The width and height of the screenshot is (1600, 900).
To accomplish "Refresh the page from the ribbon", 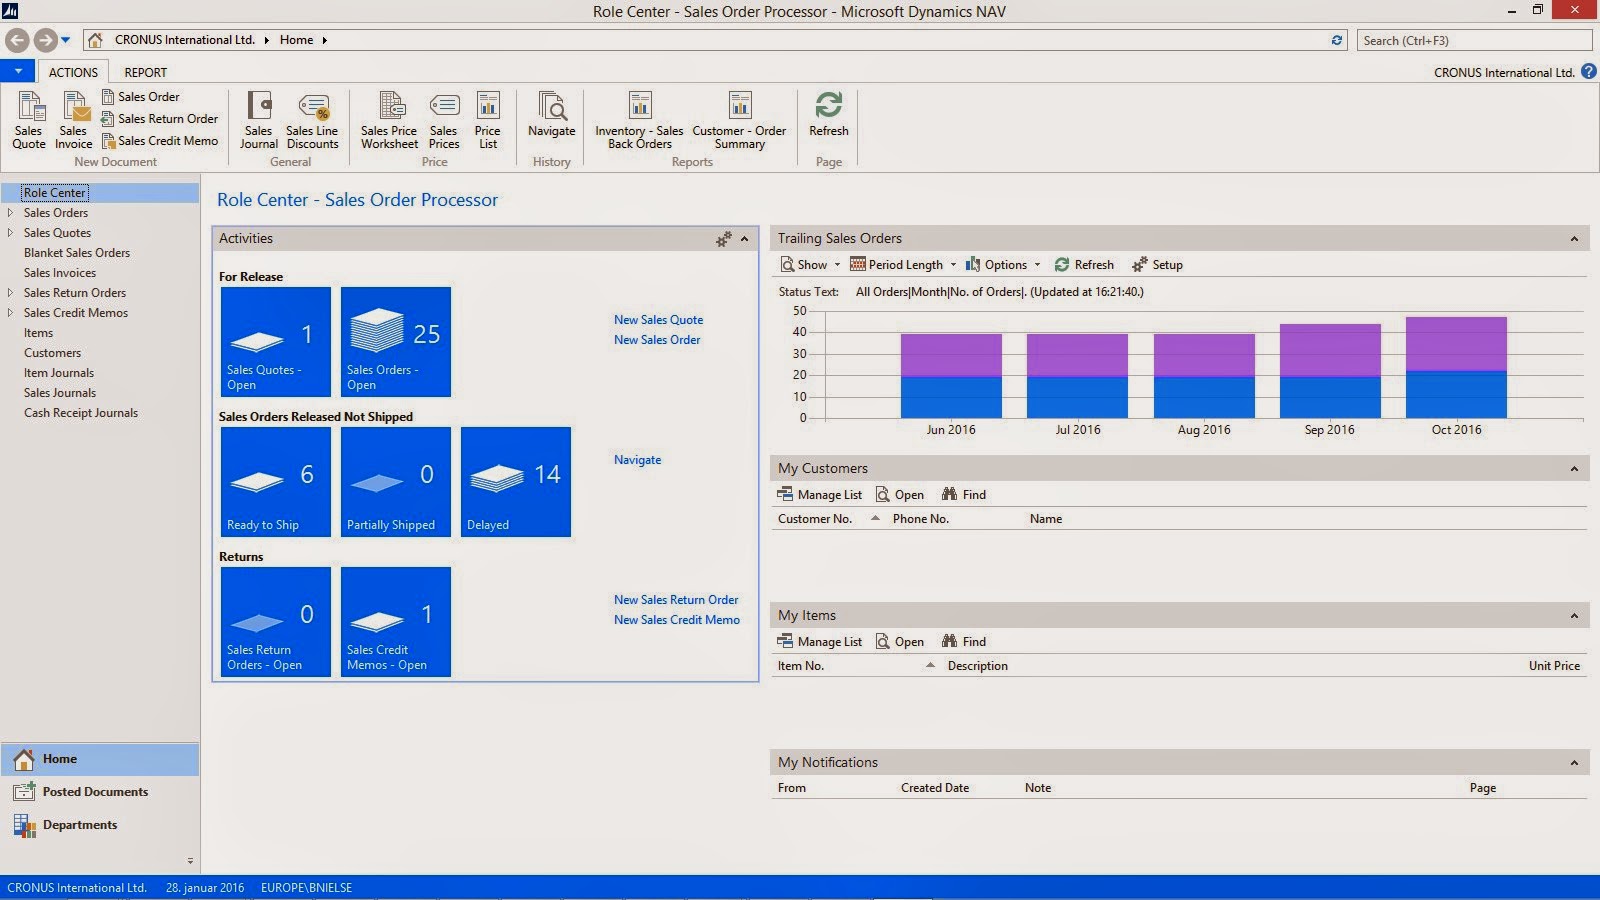I will click(x=829, y=114).
